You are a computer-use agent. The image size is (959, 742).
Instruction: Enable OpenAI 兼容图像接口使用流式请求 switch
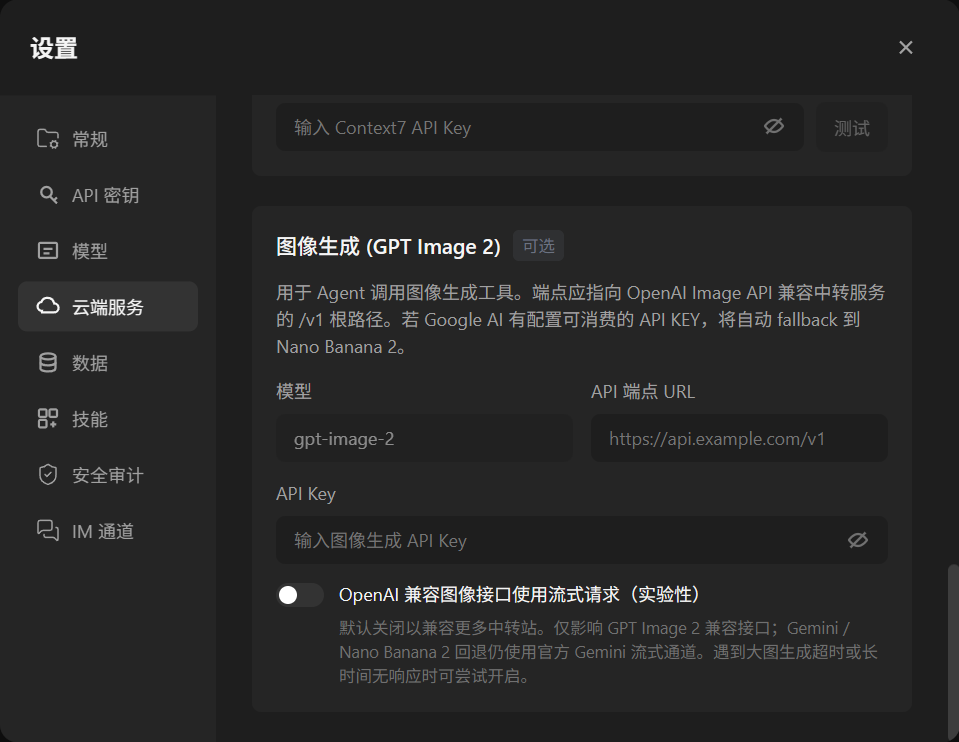(300, 595)
